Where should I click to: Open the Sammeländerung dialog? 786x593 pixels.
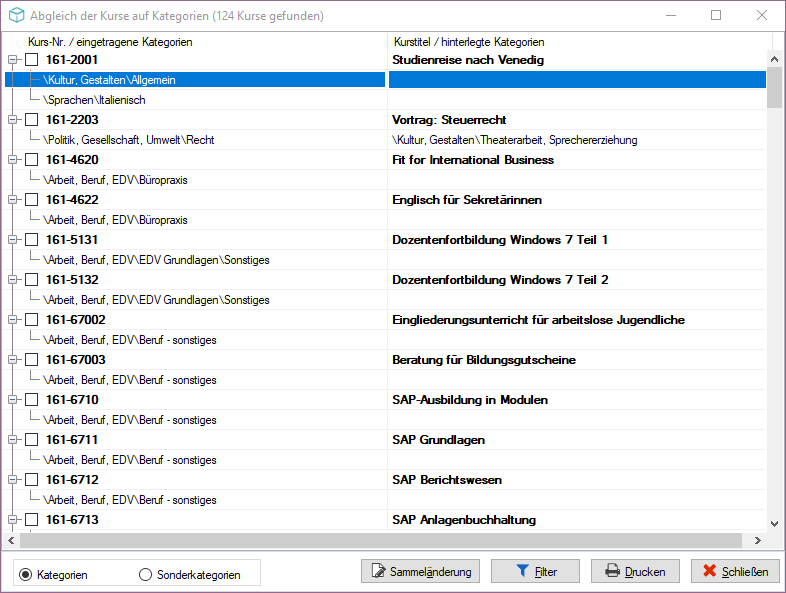420,571
